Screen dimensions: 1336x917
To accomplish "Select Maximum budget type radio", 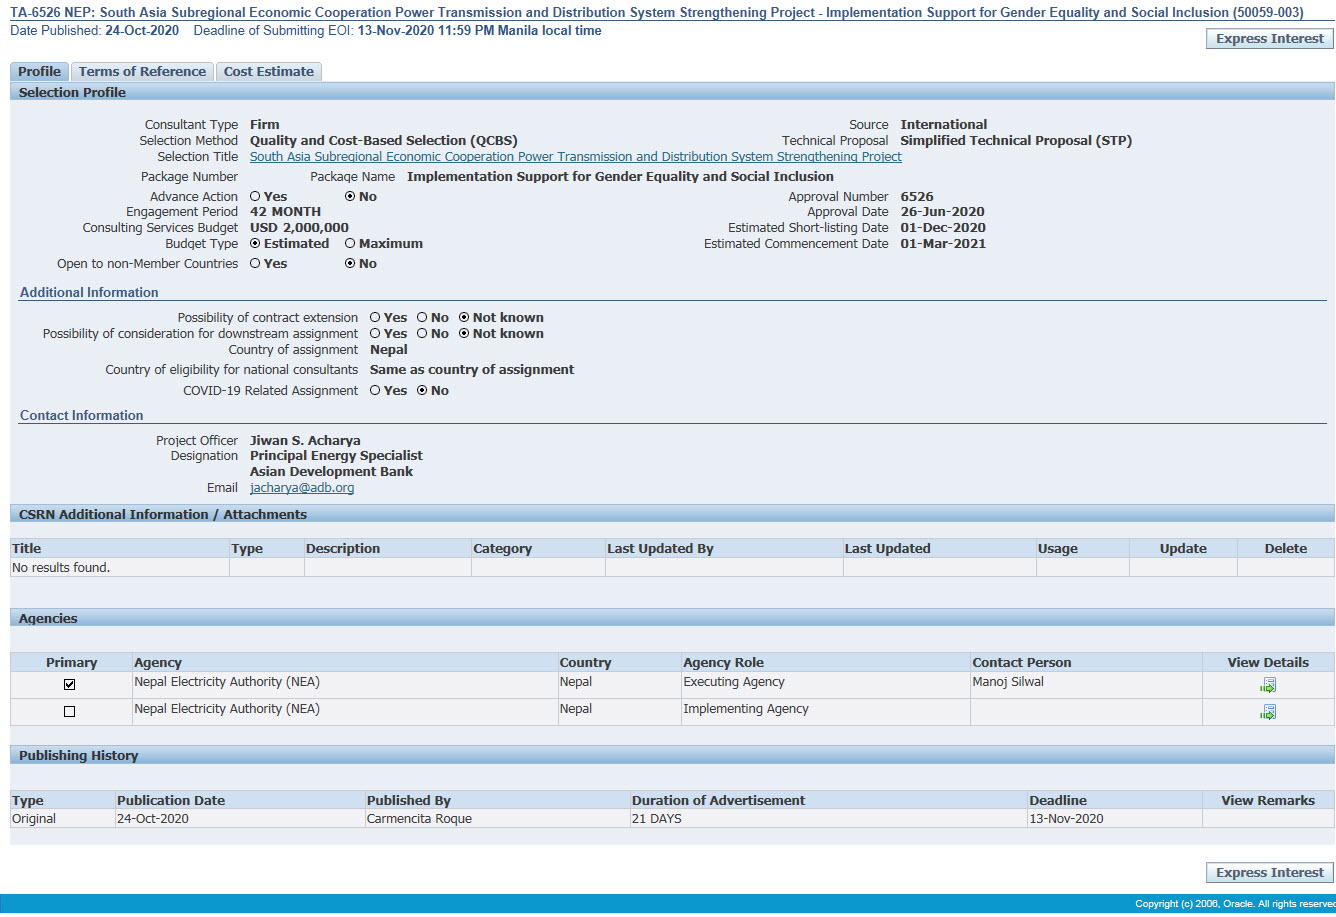I will coord(350,244).
